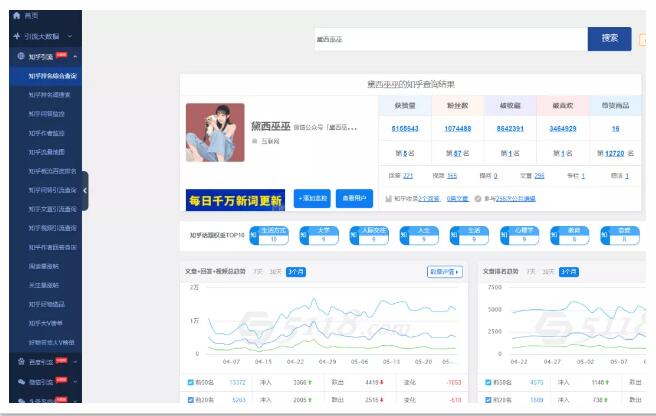Click the 知 icon on 人际交往 badge

[x=354, y=235]
